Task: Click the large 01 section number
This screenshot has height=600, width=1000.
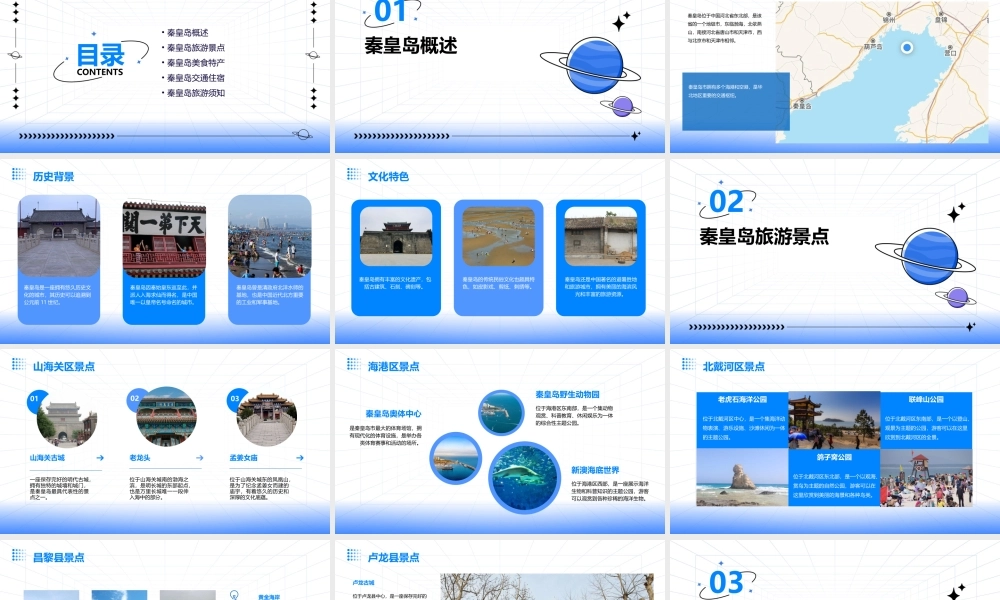Action: click(390, 11)
